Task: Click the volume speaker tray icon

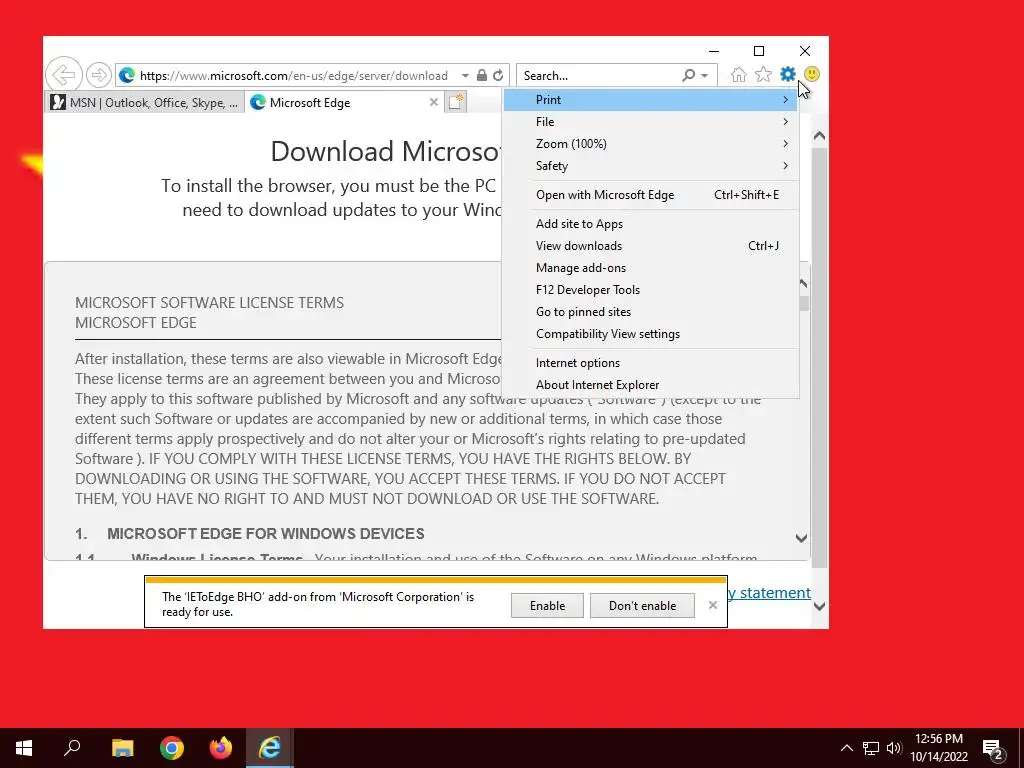Action: point(894,748)
